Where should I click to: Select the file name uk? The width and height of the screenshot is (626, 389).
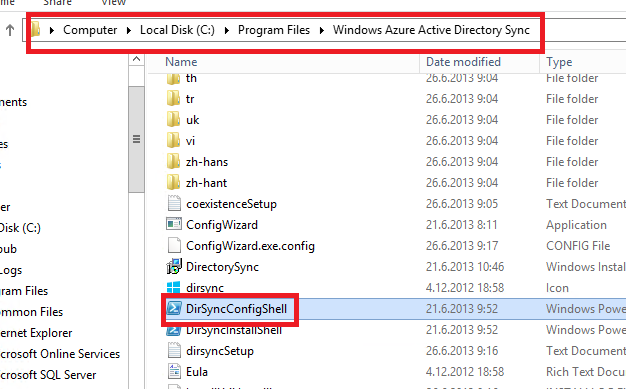pos(192,120)
